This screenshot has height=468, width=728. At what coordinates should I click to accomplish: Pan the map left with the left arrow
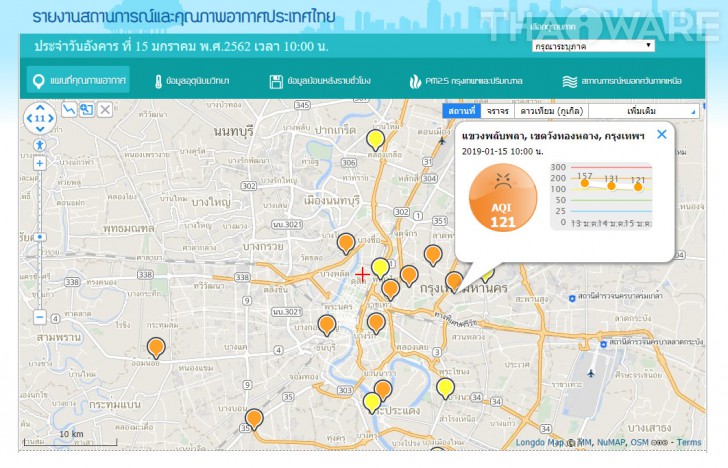pyautogui.click(x=29, y=118)
